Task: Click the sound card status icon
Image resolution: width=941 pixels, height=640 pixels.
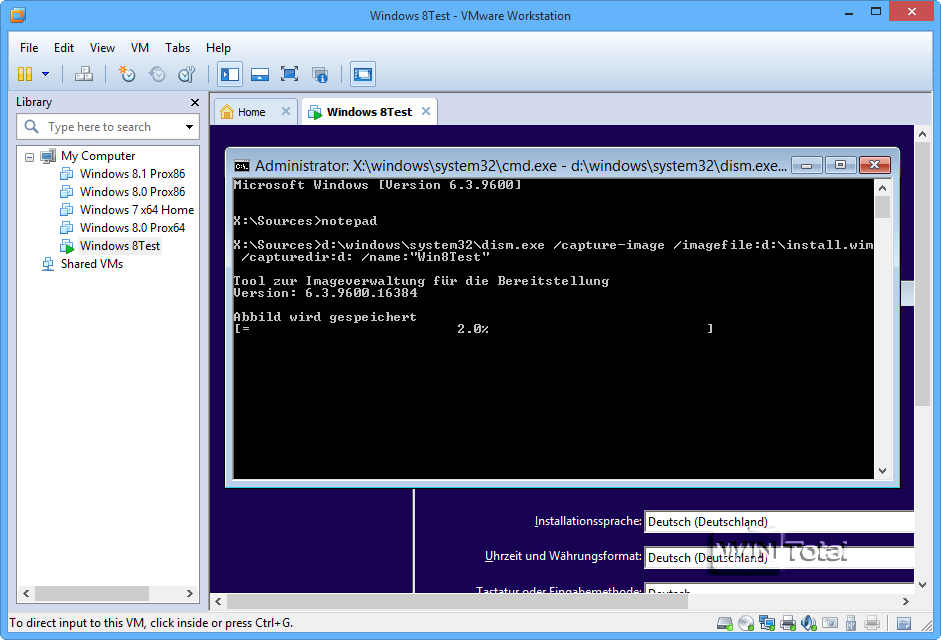Action: [x=809, y=624]
